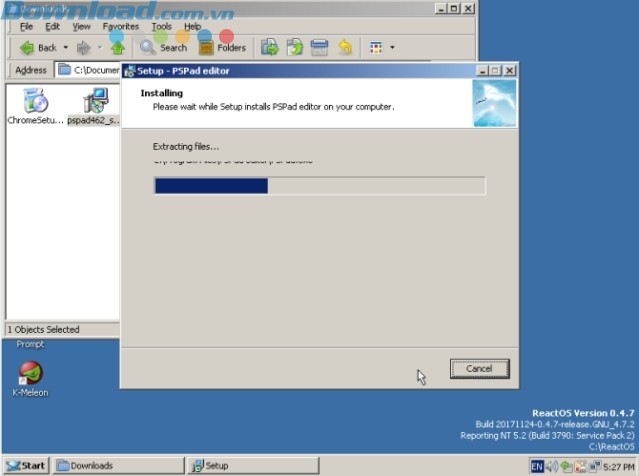Open the Search pane in Explorer
Image resolution: width=639 pixels, height=476 pixels.
(163, 47)
